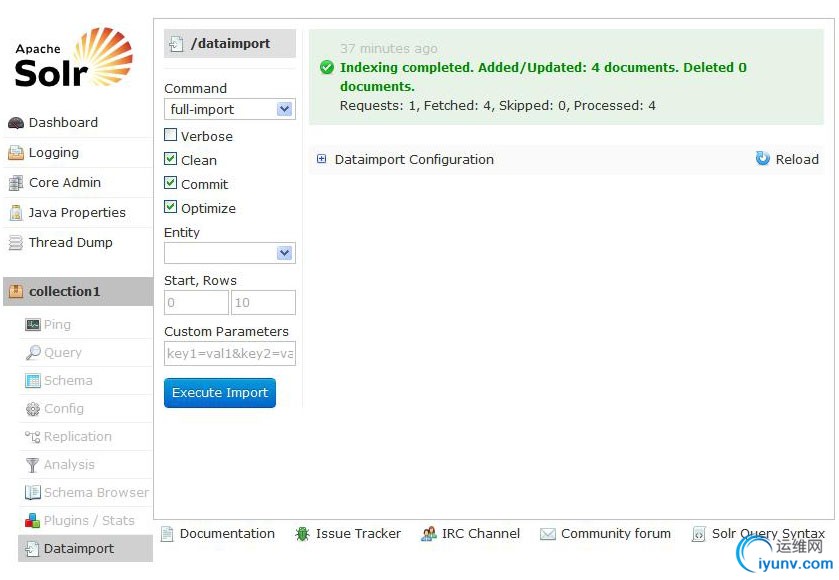Click the Logging icon in sidebar
839x580 pixels.
(x=16, y=153)
